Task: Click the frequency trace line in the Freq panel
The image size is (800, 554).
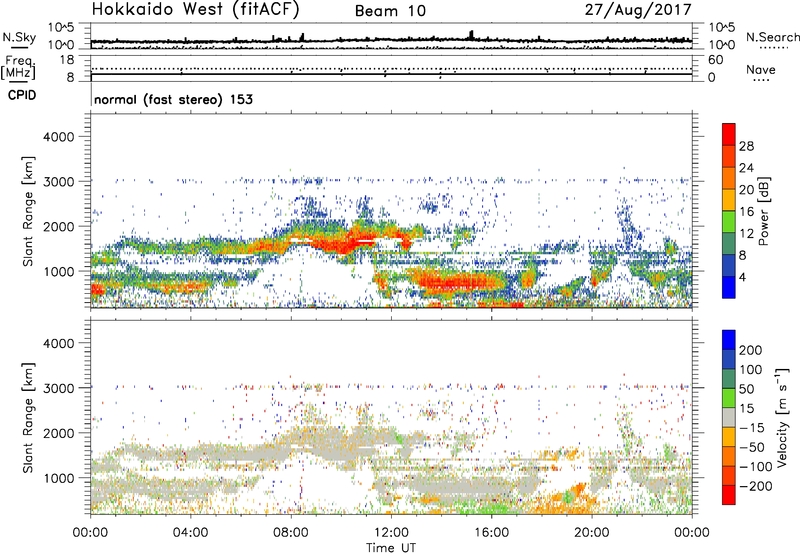Action: click(391, 74)
